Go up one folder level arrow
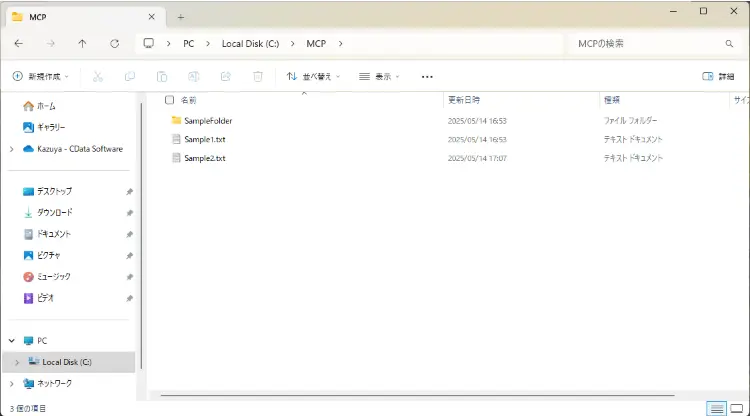Image resolution: width=750 pixels, height=416 pixels. tap(82, 44)
